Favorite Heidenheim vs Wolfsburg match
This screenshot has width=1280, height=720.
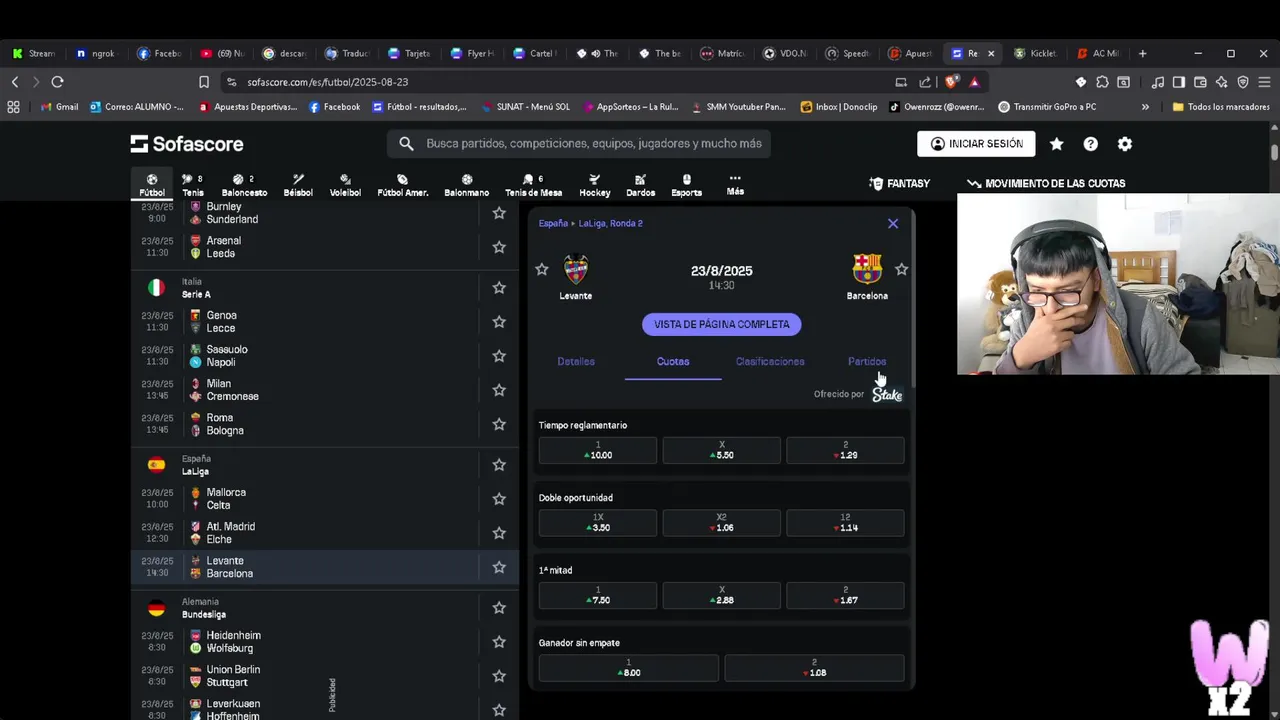click(499, 642)
